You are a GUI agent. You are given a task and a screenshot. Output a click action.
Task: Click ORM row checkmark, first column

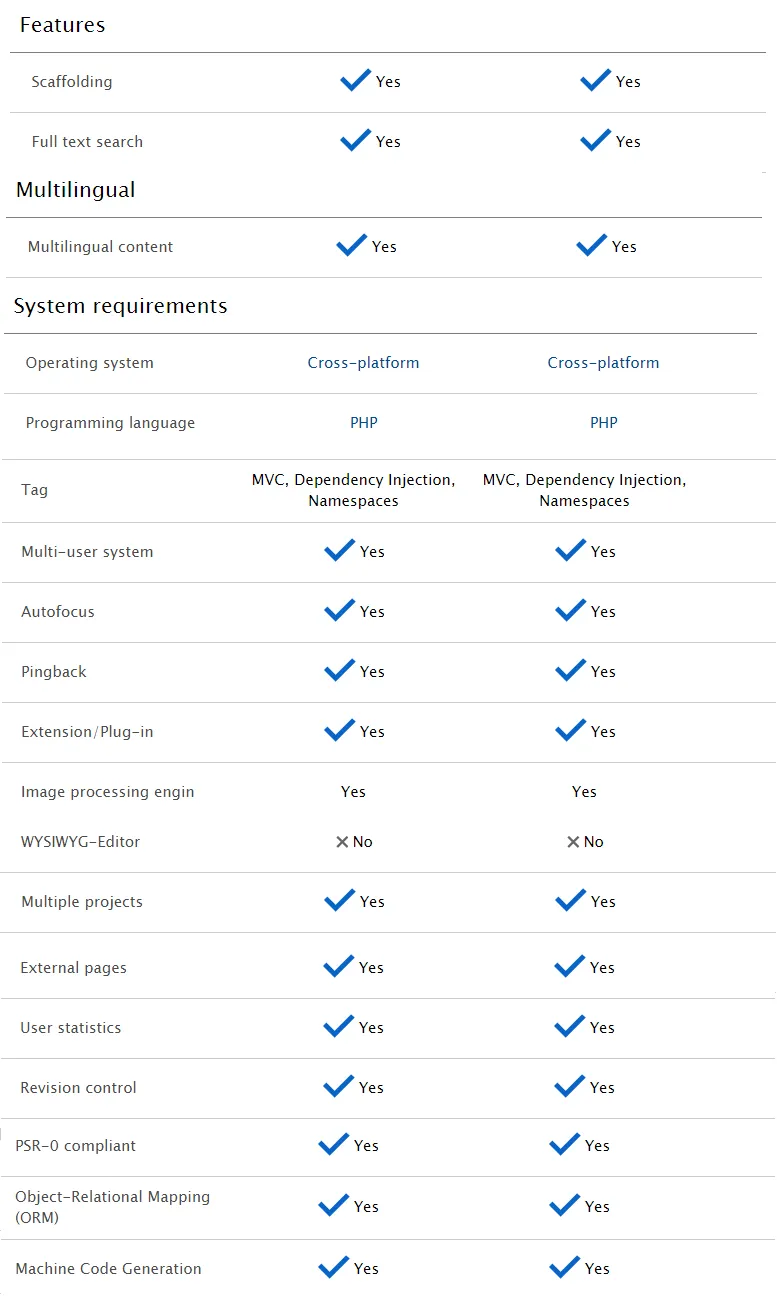[x=333, y=1206]
